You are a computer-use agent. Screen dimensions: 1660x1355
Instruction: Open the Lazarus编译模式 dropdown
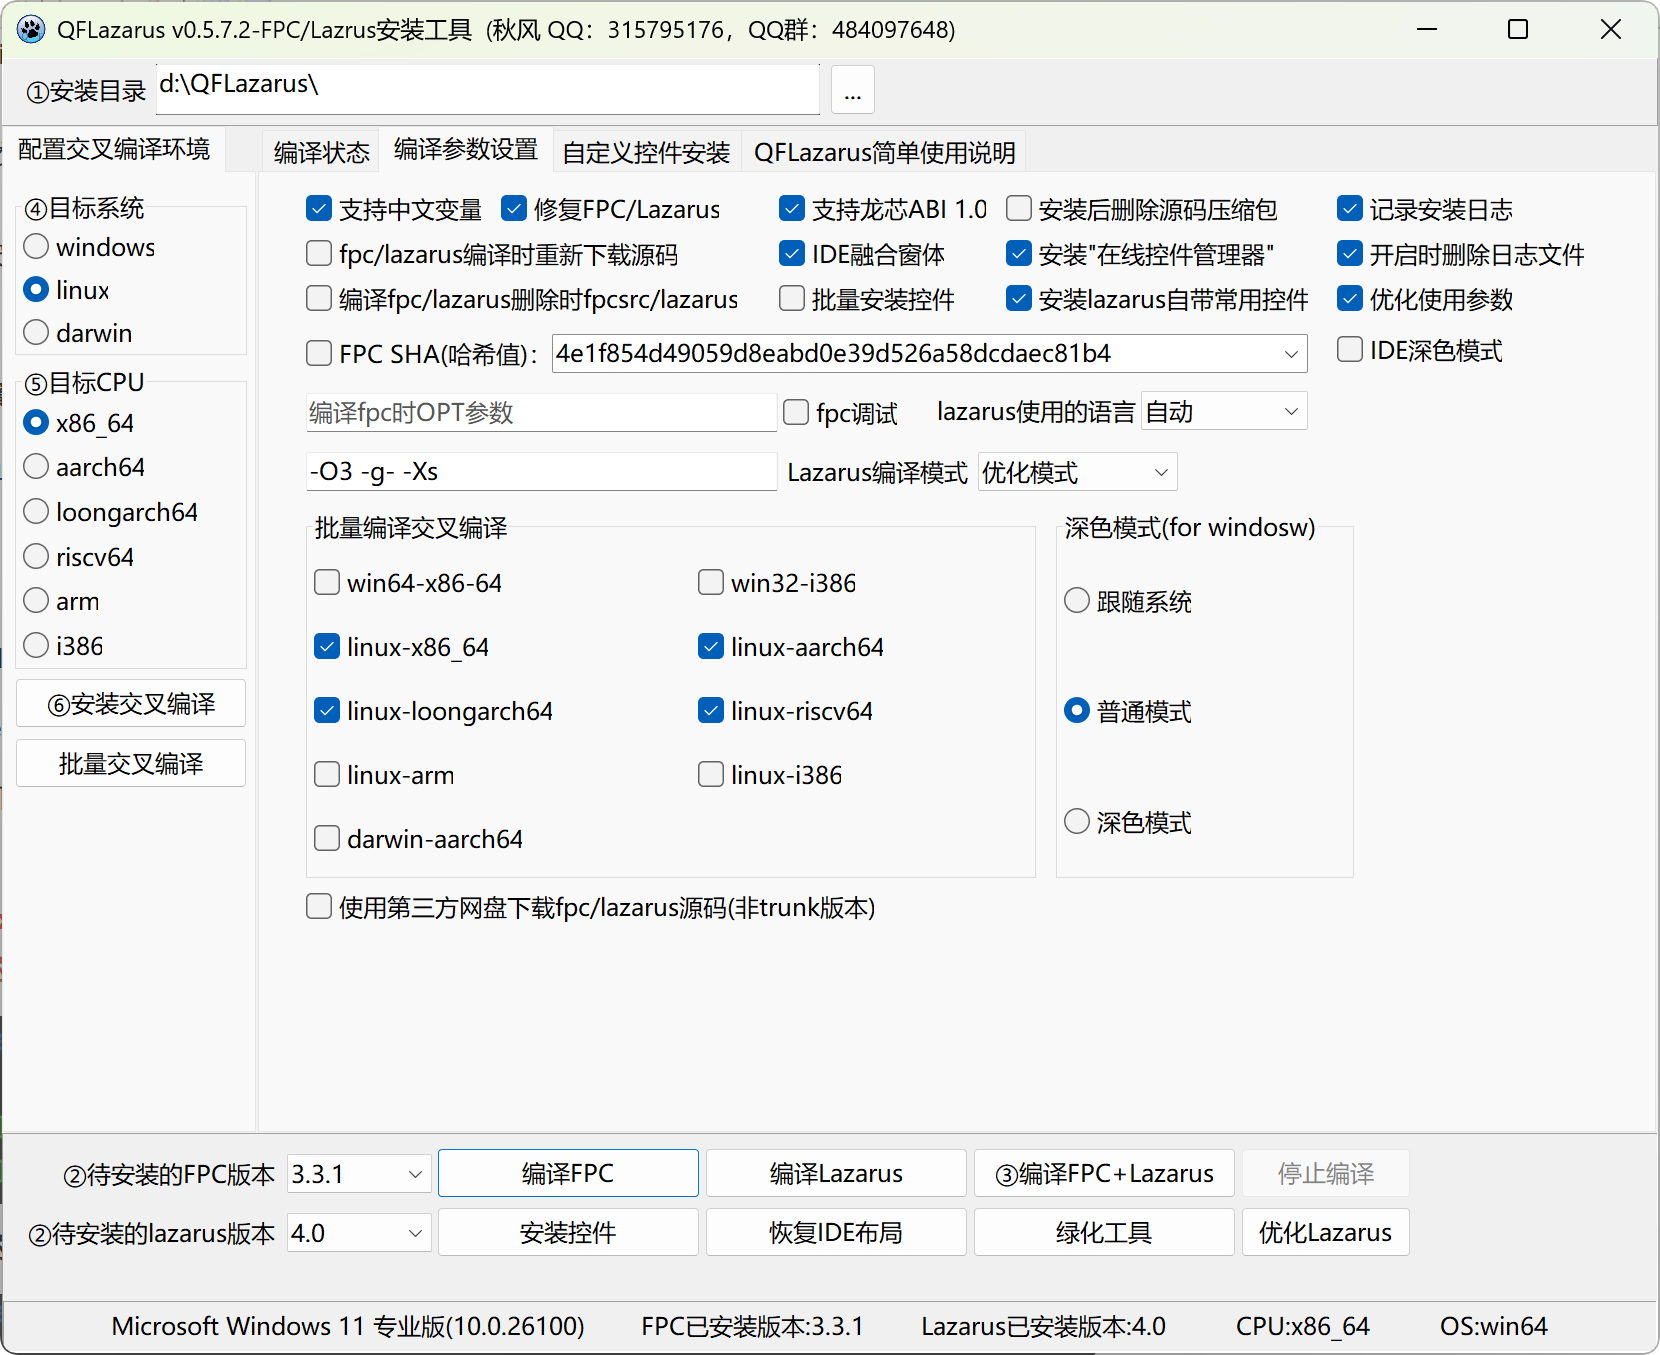[x=1078, y=472]
